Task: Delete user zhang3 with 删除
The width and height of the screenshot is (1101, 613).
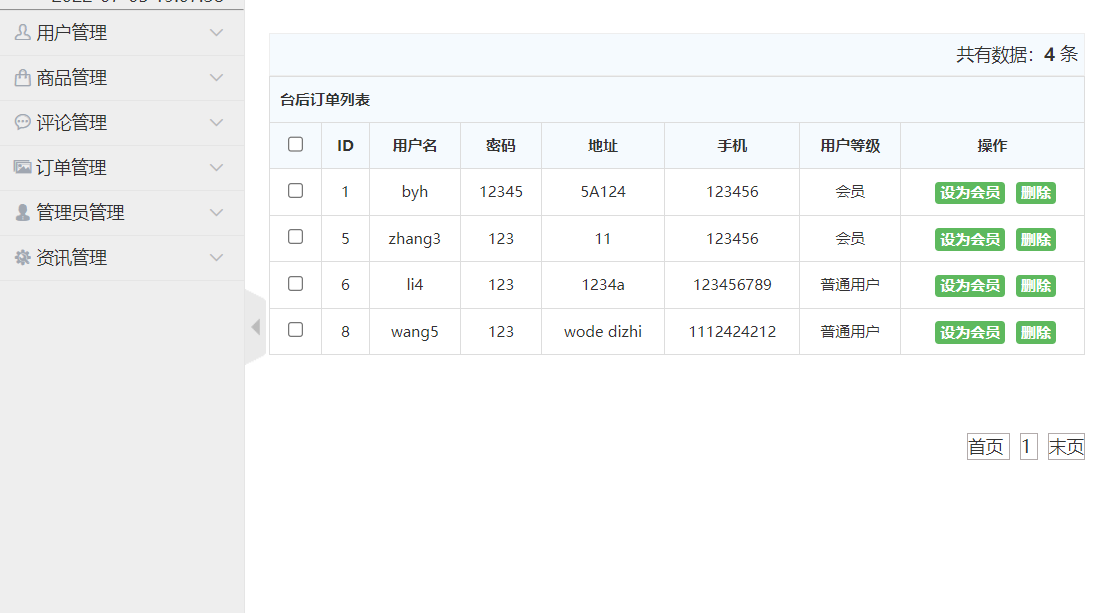Action: (1036, 239)
